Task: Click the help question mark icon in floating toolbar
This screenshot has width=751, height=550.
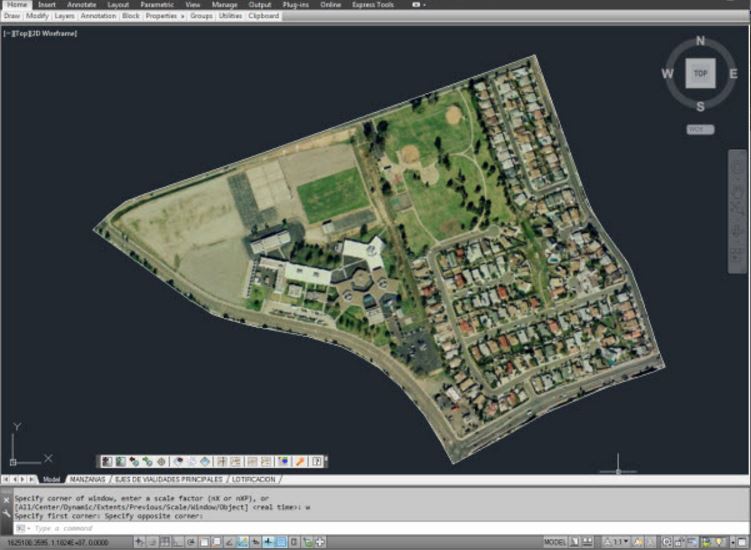Action: [317, 462]
